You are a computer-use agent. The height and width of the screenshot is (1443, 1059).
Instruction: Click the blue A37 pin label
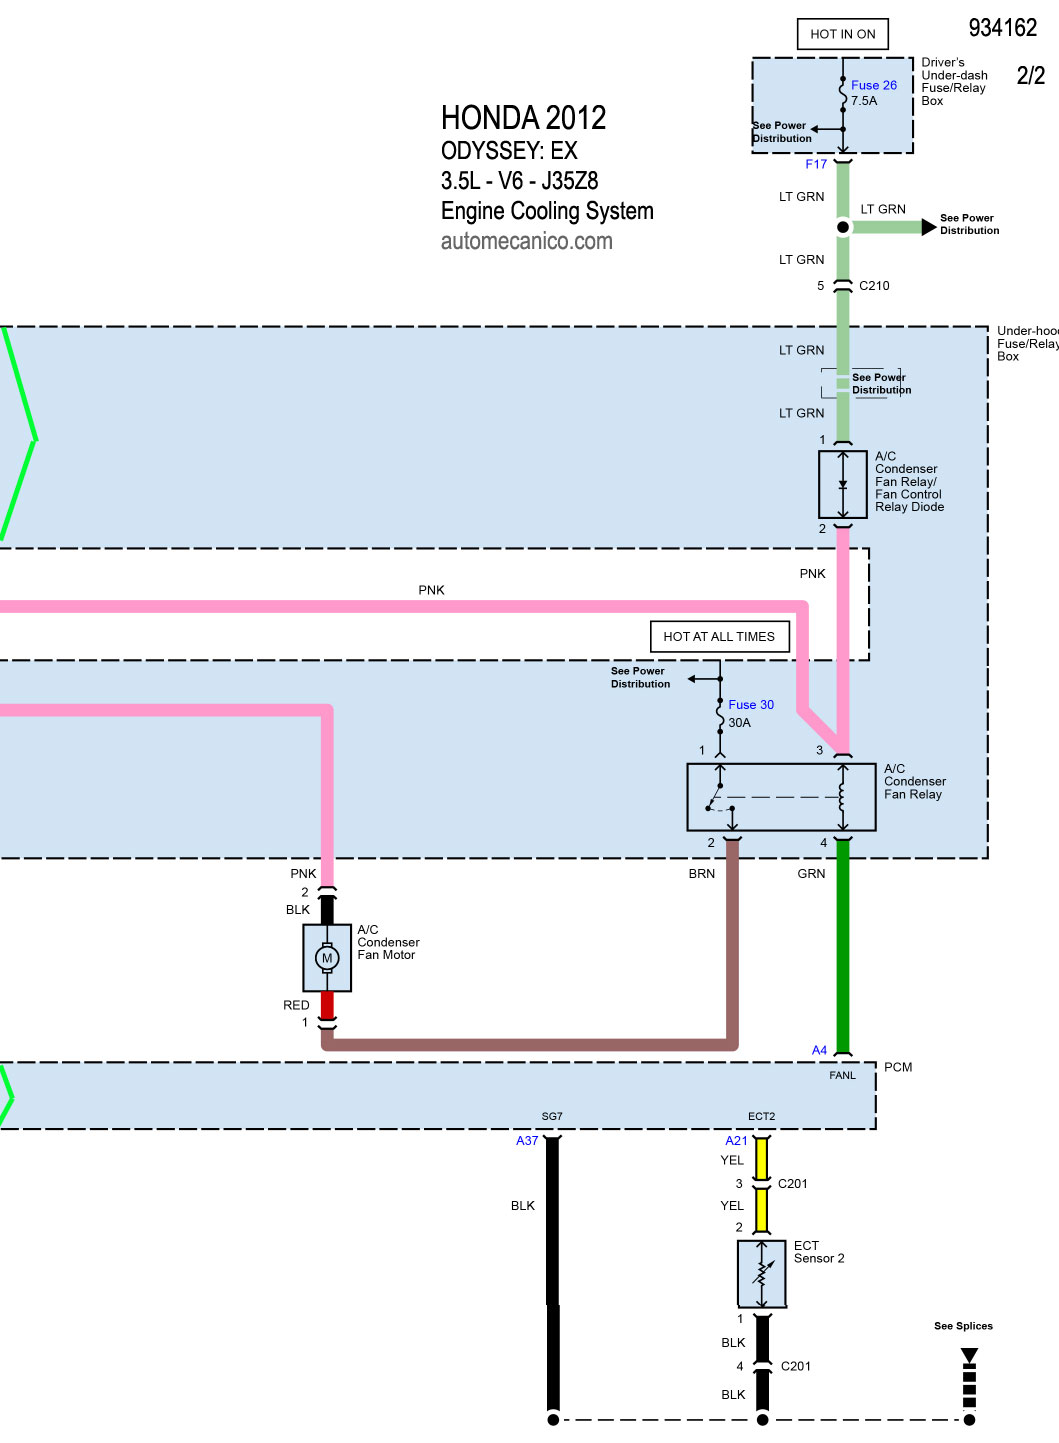tap(527, 1141)
